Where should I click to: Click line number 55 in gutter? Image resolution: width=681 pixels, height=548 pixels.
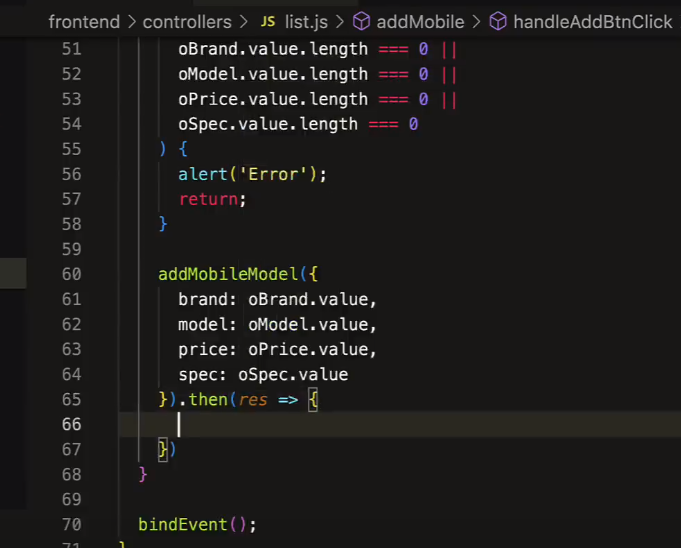tap(72, 149)
